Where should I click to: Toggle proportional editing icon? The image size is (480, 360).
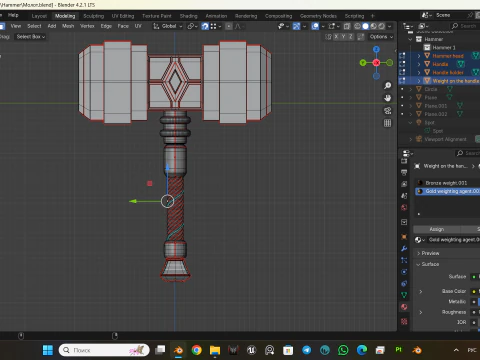coord(229,26)
